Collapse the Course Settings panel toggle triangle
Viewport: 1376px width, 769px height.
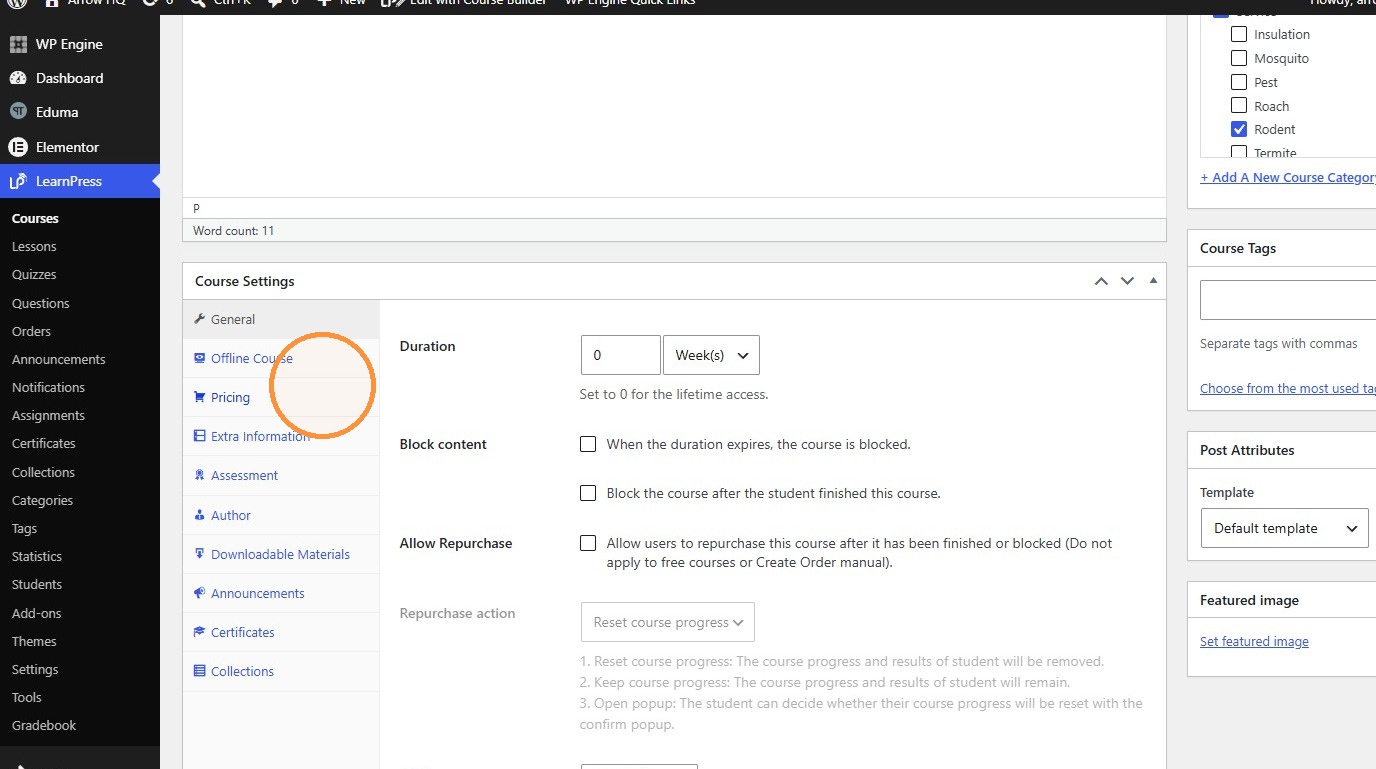[1153, 281]
